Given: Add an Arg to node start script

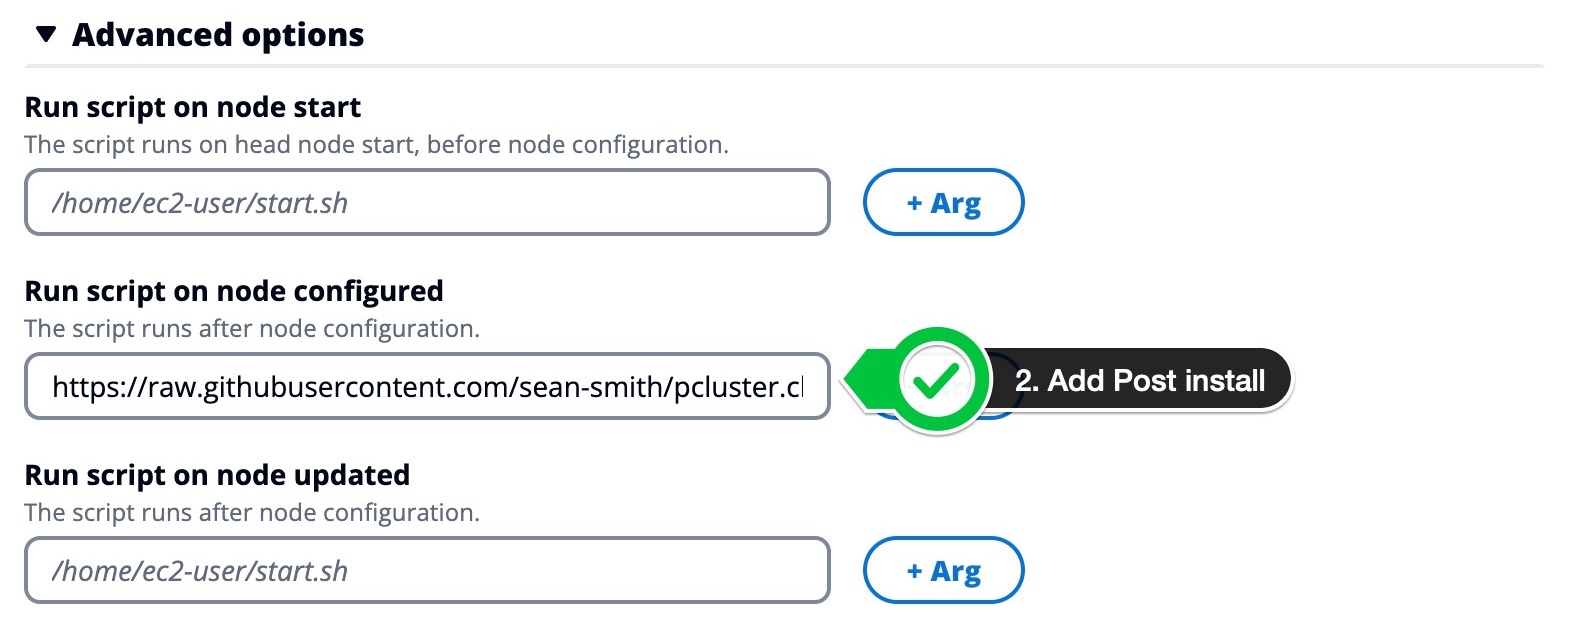Looking at the screenshot, I should point(943,202).
